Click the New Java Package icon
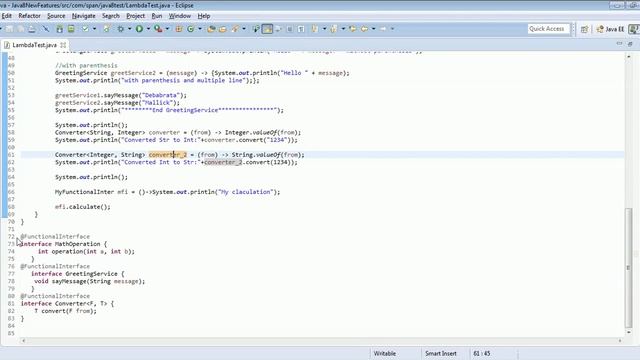The width and height of the screenshot is (640, 360). 178,29
